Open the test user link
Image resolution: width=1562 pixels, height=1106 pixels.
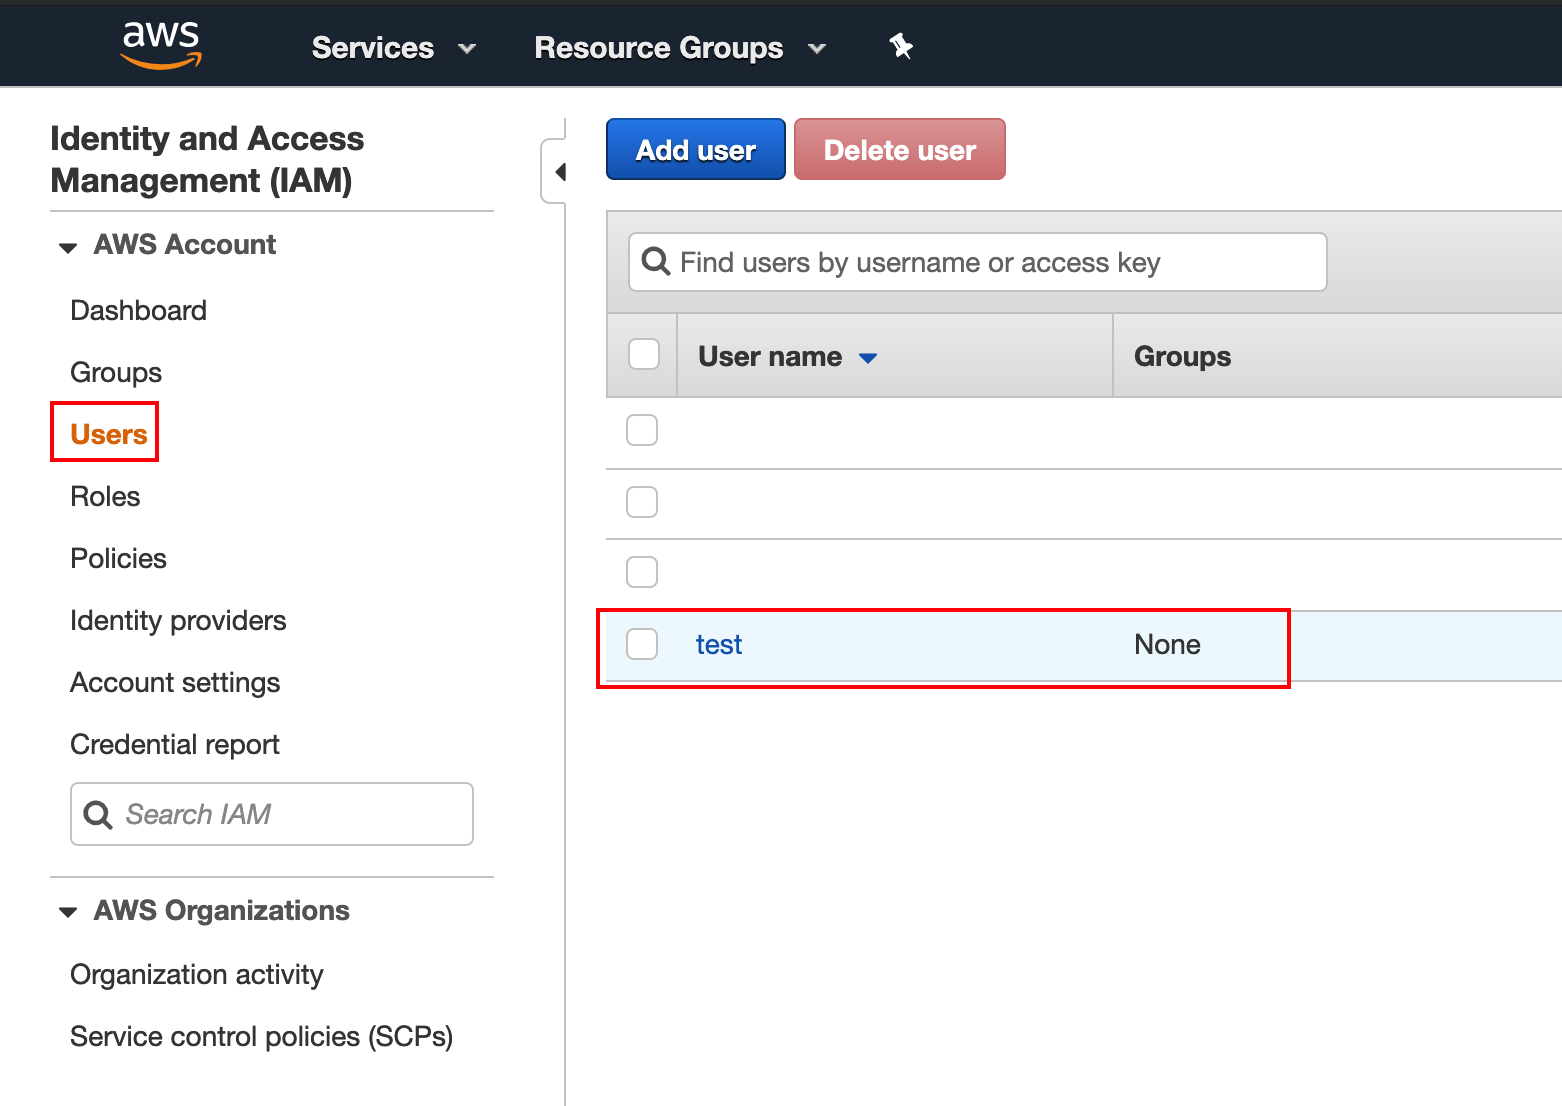[x=719, y=645]
